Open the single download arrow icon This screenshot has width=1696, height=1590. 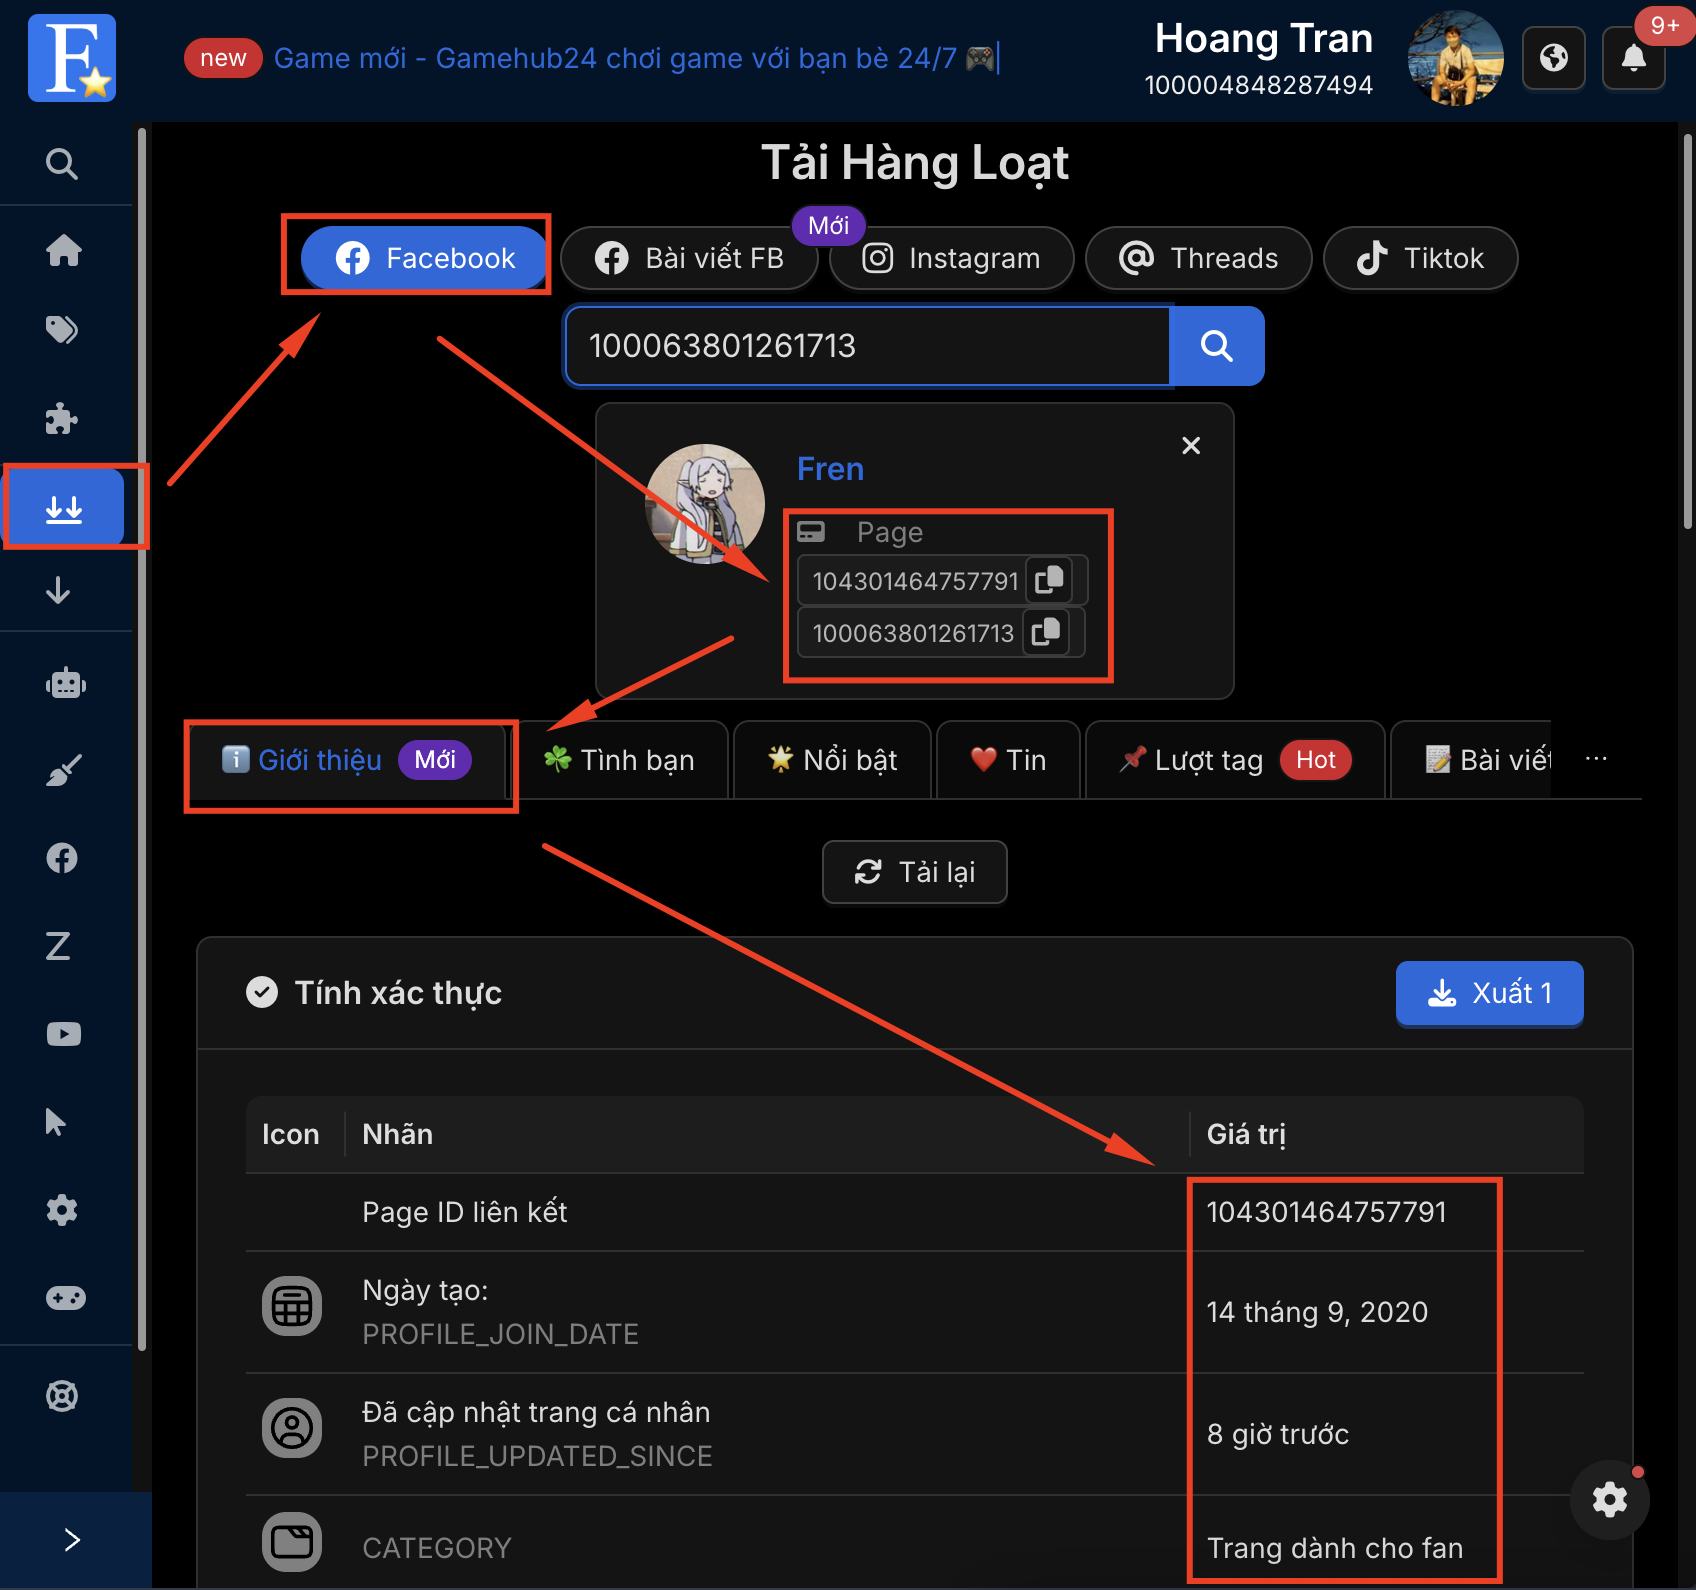click(x=58, y=590)
